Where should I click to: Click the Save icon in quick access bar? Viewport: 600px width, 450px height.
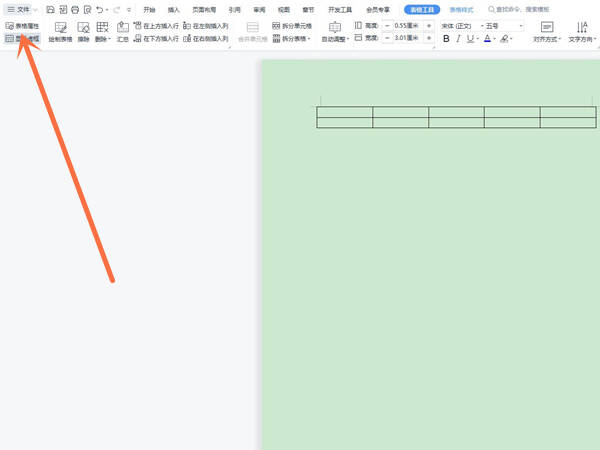[50, 10]
